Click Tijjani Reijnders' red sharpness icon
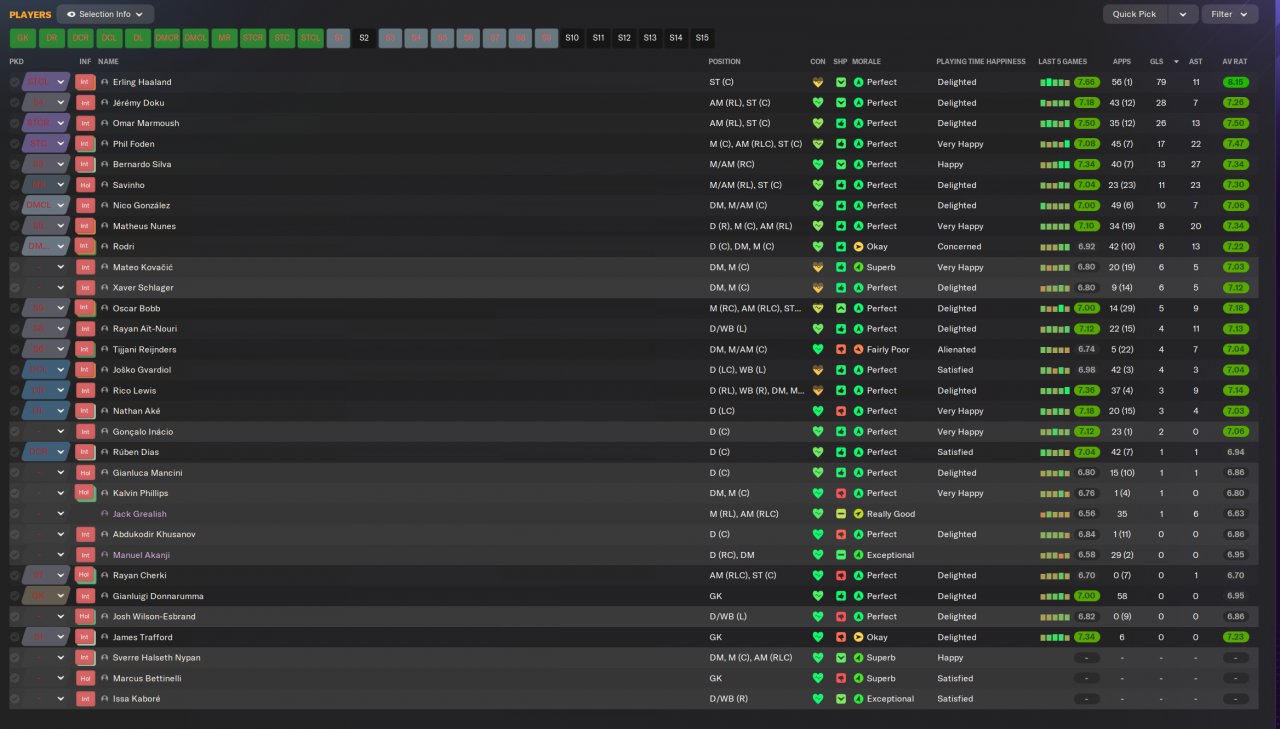Viewport: 1280px width, 729px height. (841, 350)
